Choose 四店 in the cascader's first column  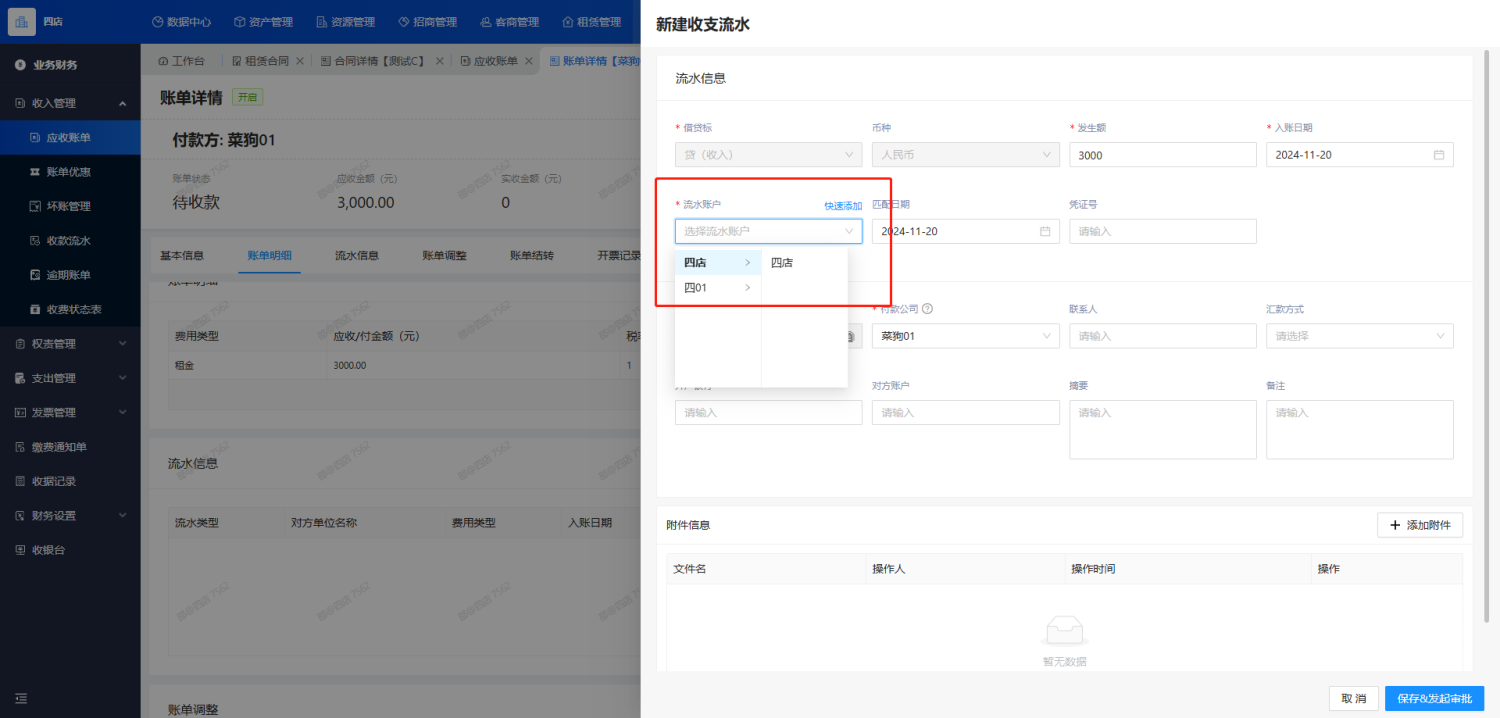(x=718, y=263)
